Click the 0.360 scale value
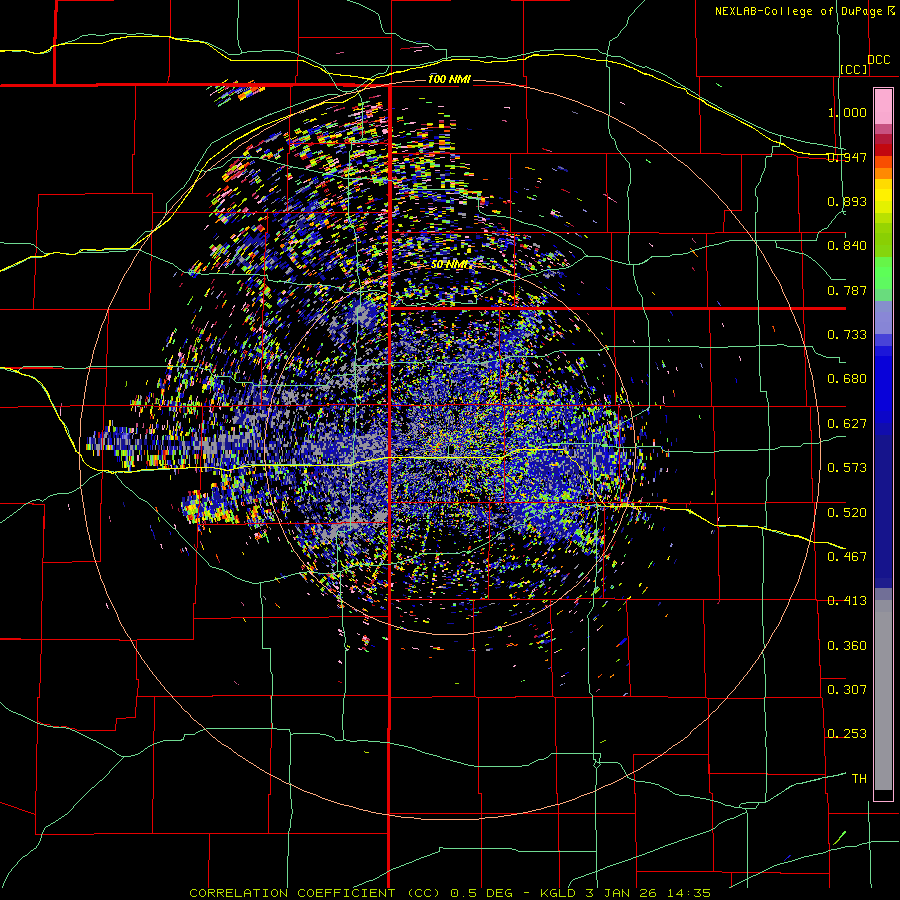900x900 pixels. coord(847,646)
